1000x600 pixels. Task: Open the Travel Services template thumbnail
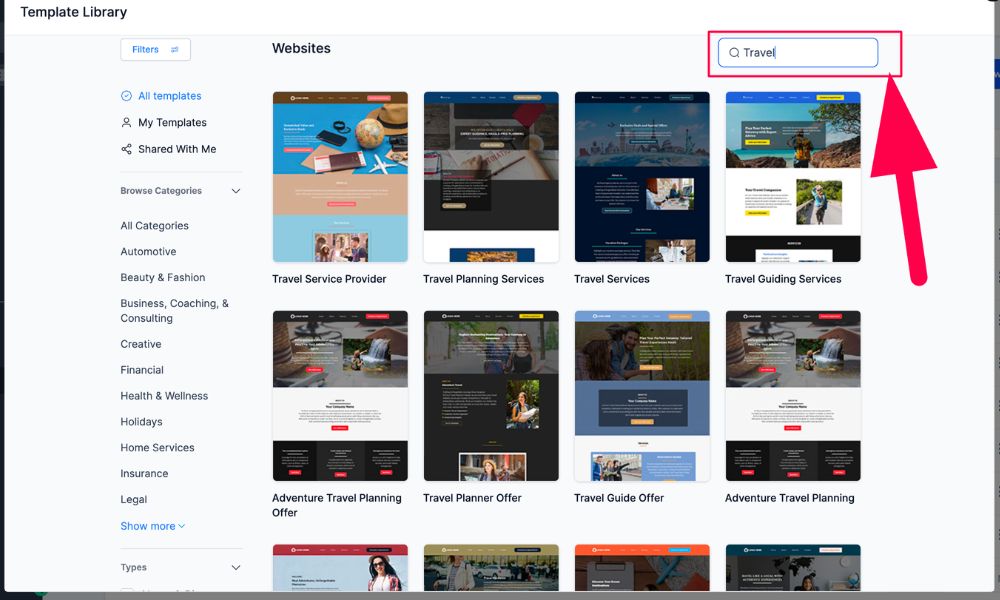[x=642, y=177]
